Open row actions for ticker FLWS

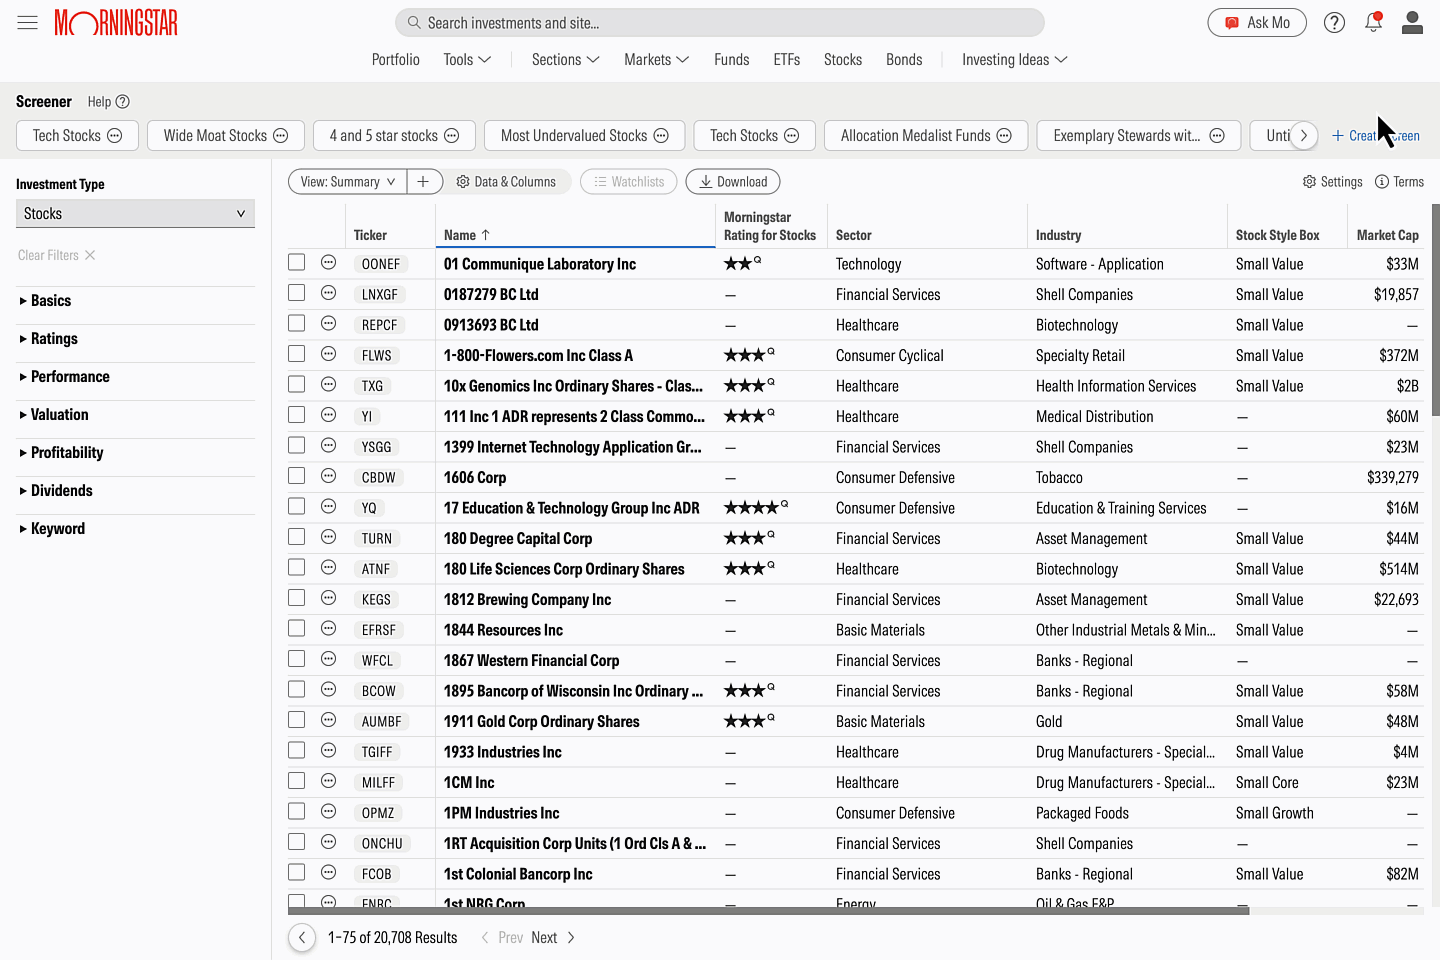point(328,354)
